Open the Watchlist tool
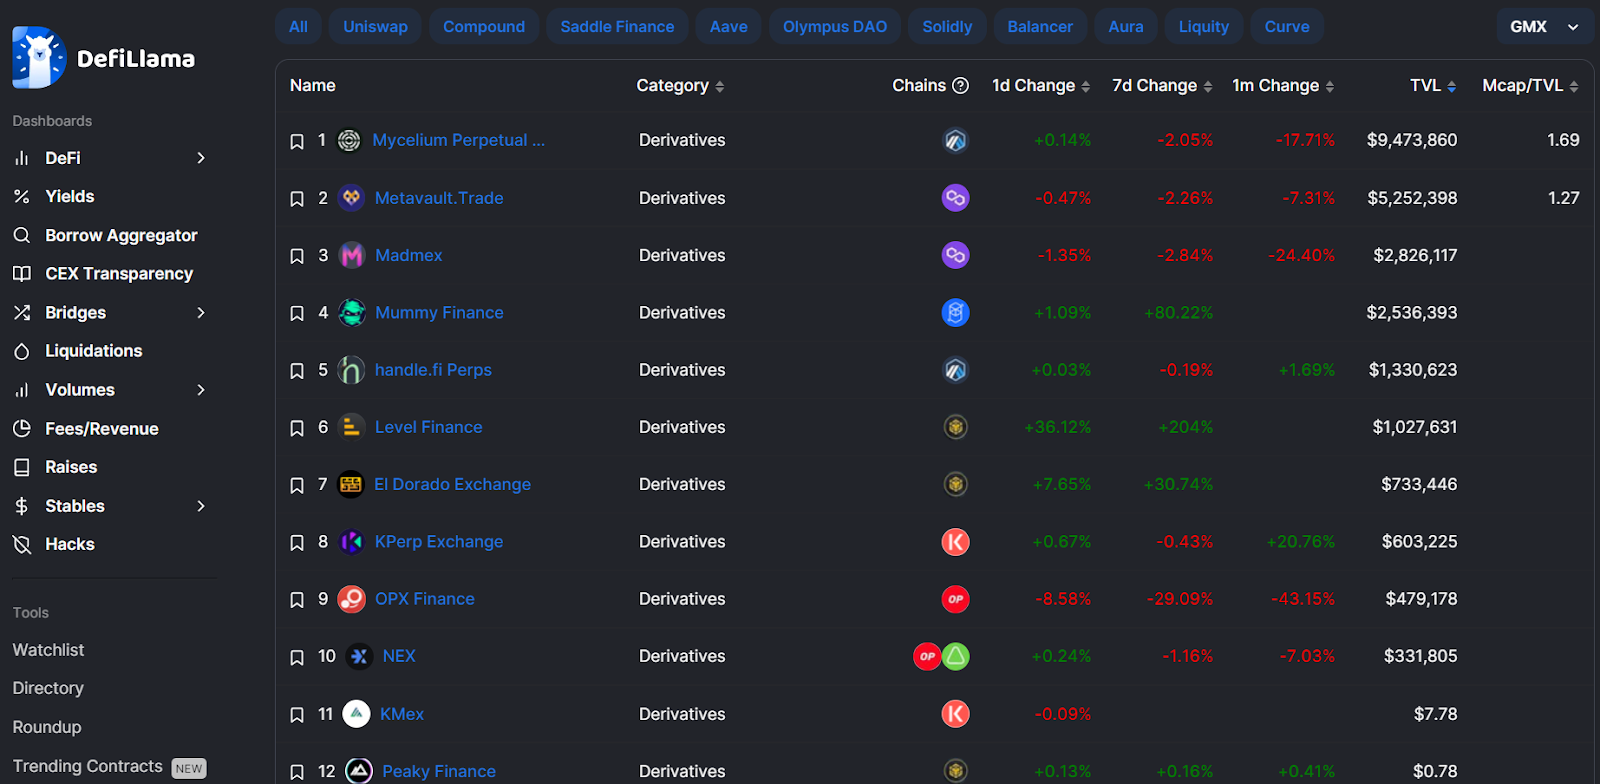Image resolution: width=1600 pixels, height=784 pixels. pyautogui.click(x=48, y=650)
